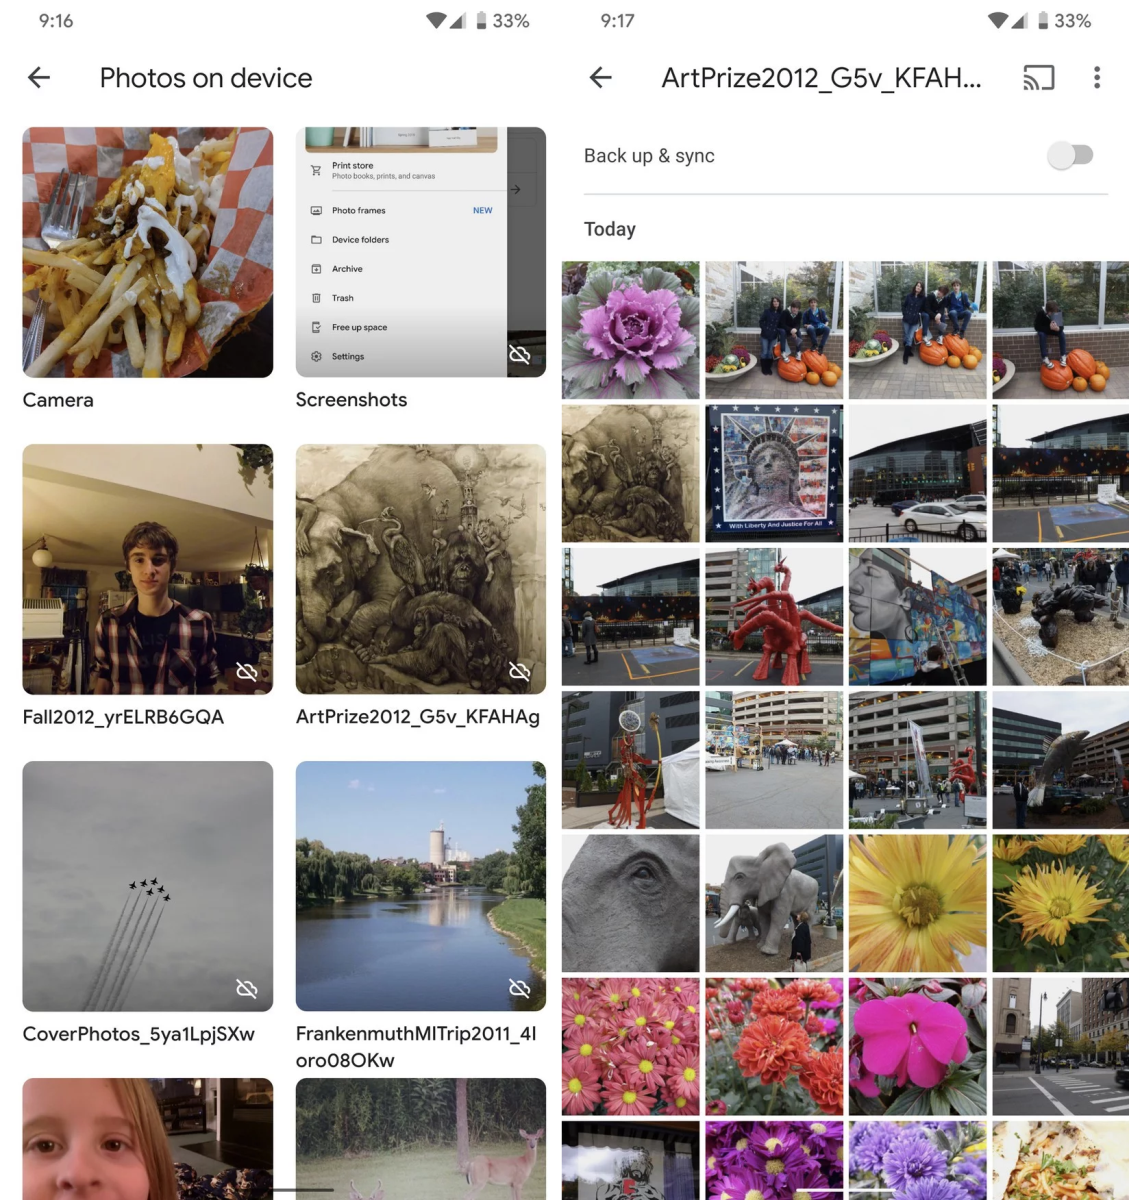Tap the FrankenmuthMITrip2011_4Ioro08OKw label
Screen dimensions: 1129x1200
(x=416, y=1047)
